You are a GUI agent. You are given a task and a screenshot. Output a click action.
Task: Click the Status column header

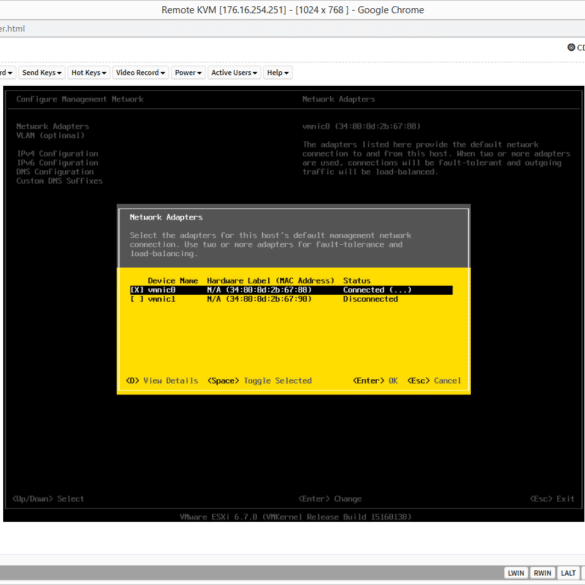[x=357, y=281]
